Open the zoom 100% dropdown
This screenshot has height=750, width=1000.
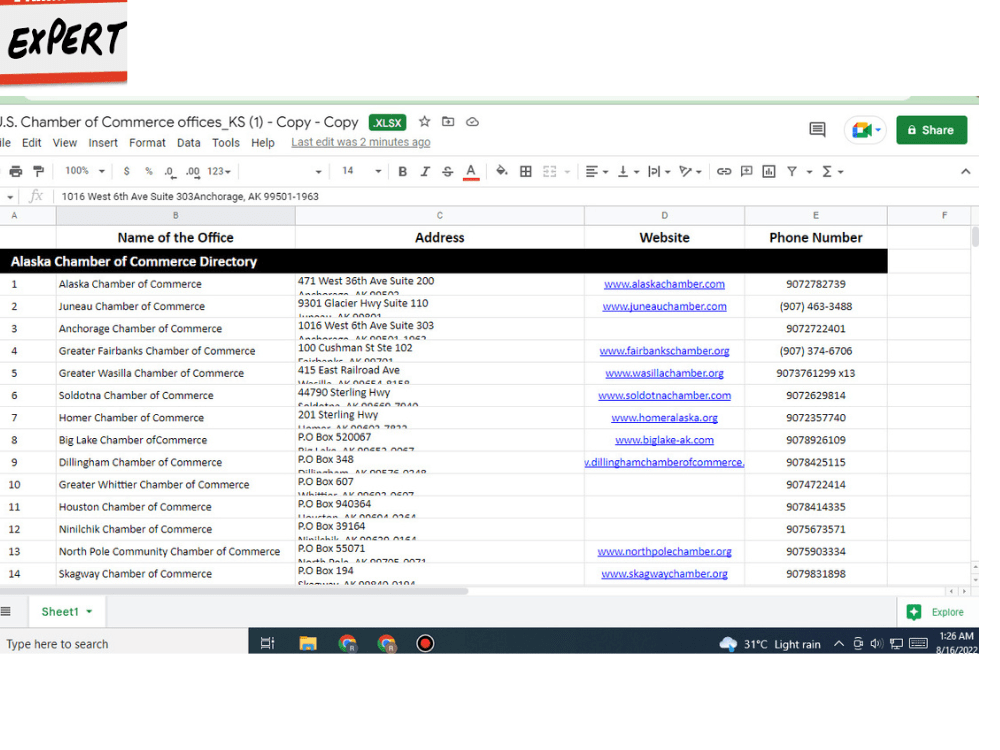point(85,171)
